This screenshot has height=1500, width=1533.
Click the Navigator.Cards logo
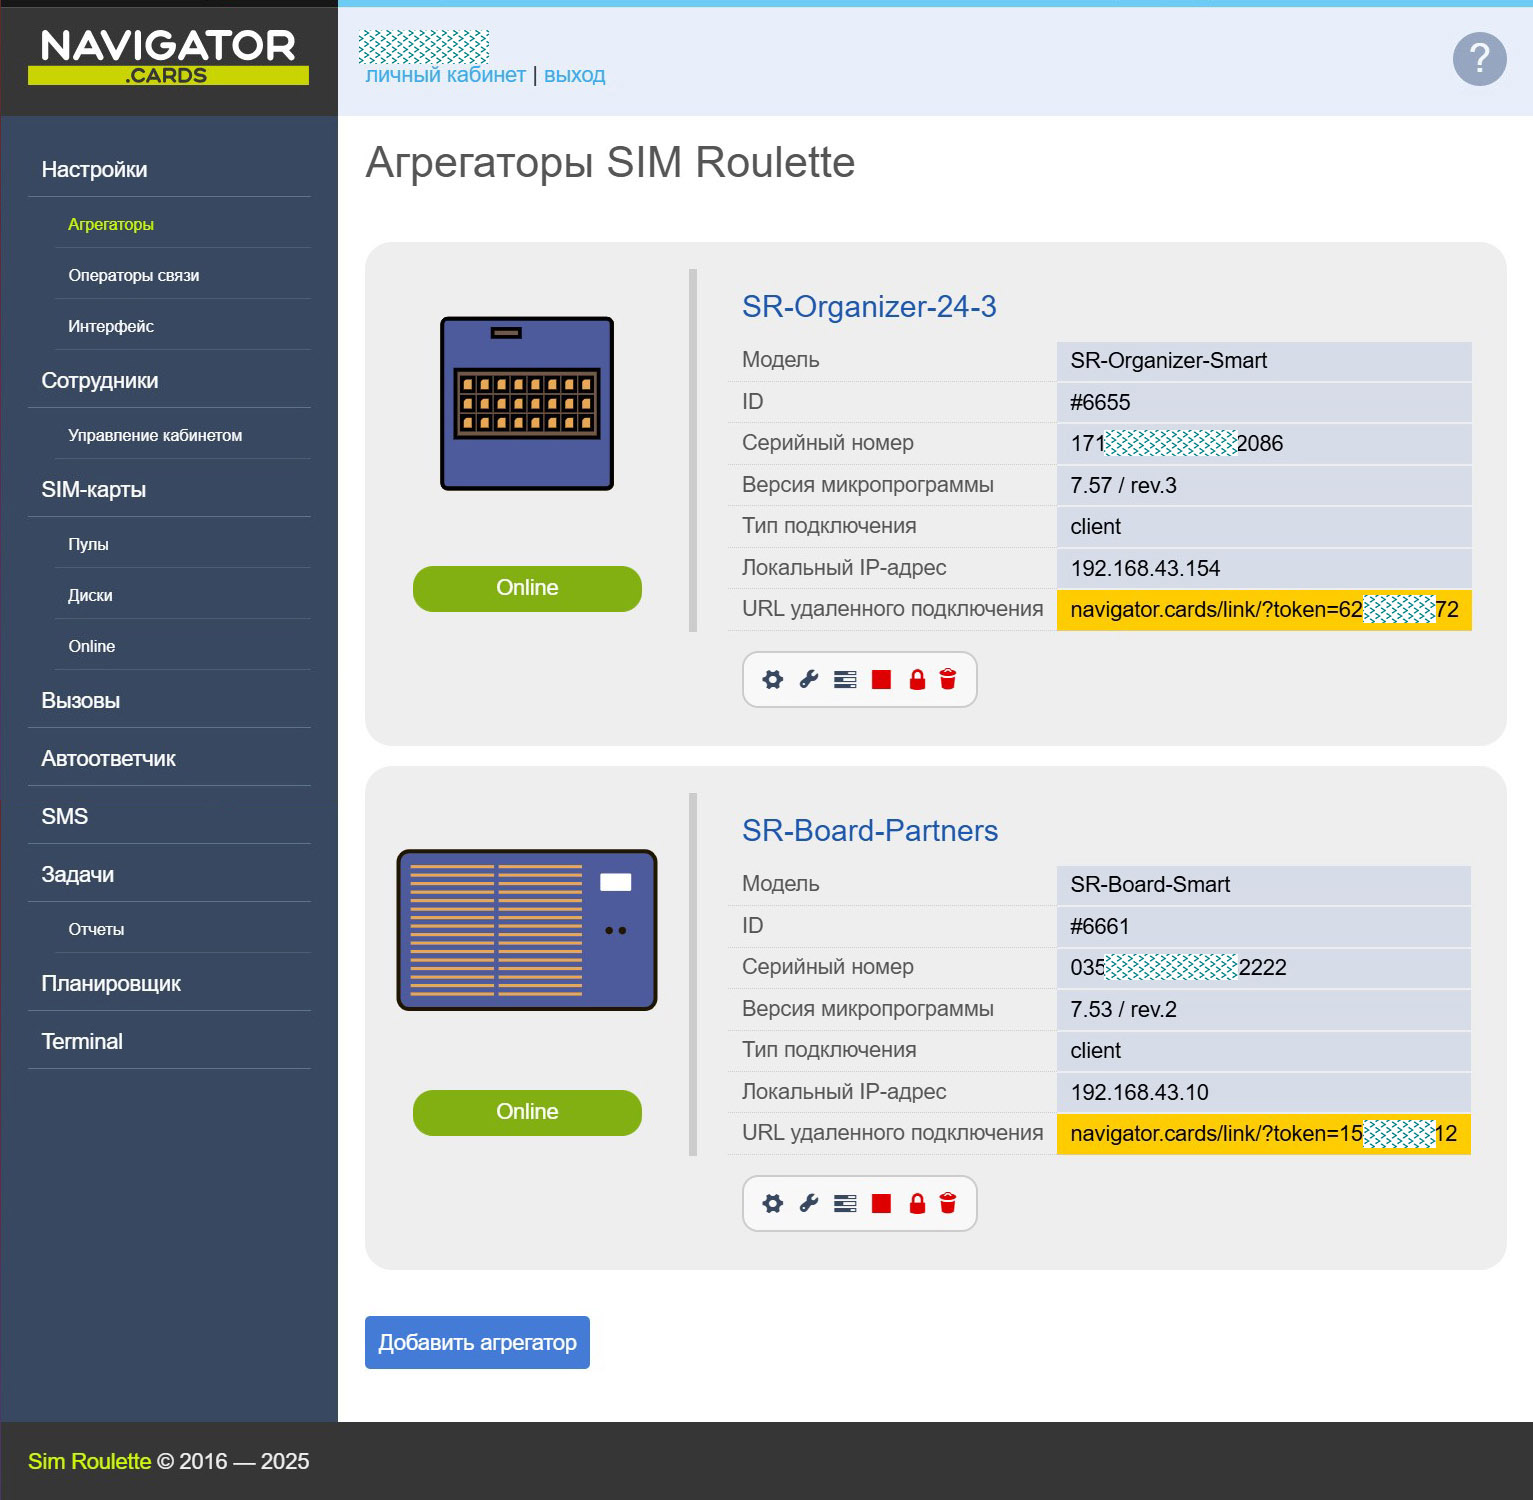[168, 57]
